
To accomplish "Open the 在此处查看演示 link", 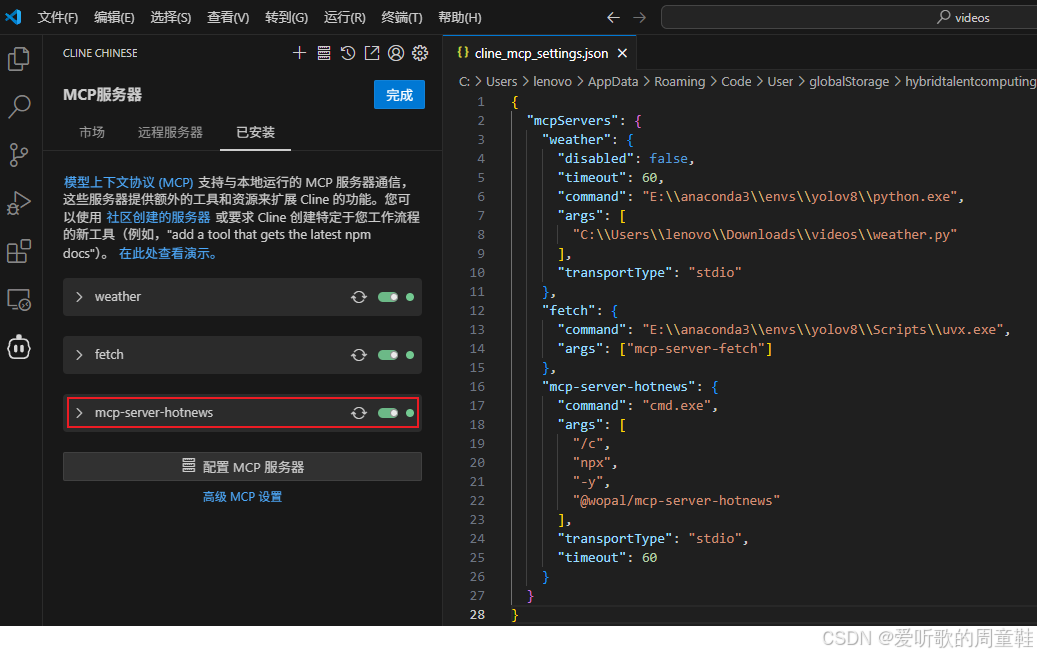I will point(167,253).
